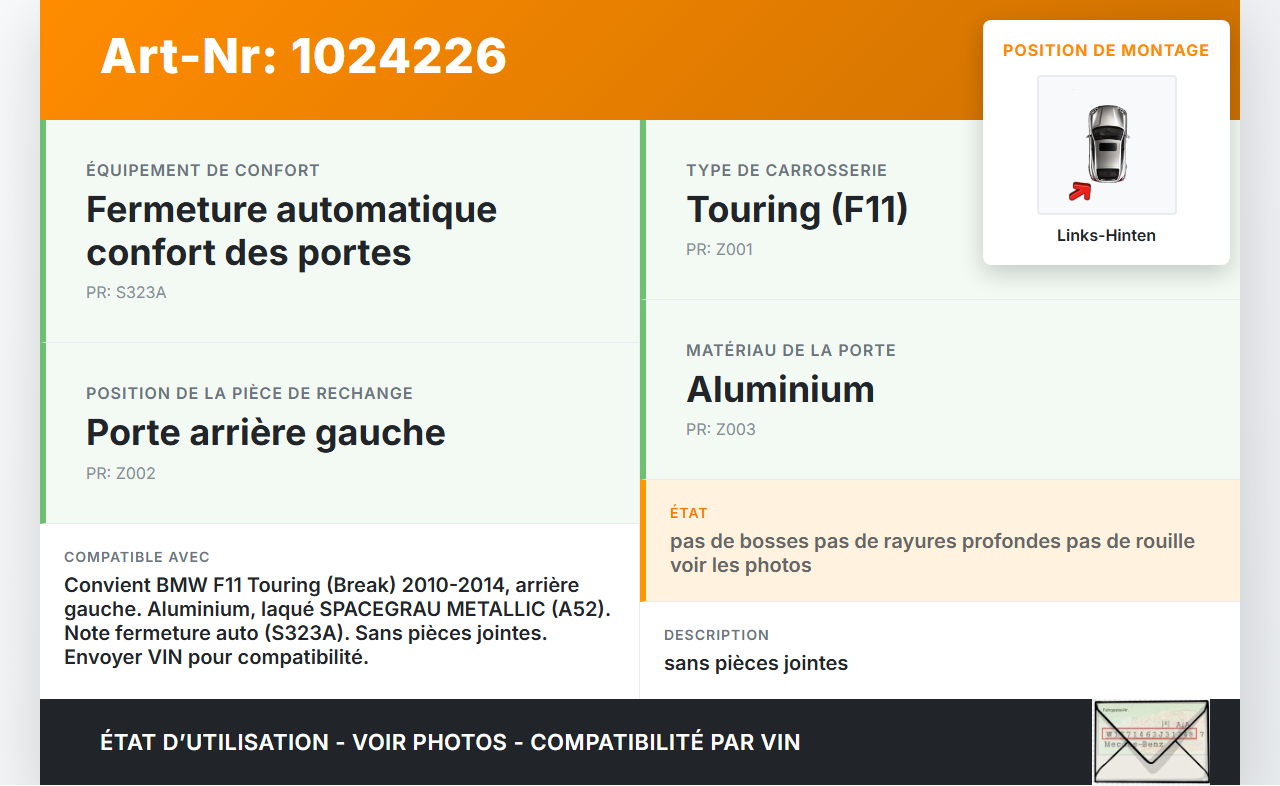This screenshot has height=786, width=1280.
Task: Select the 'pas de bosses pas de rayures' condition text
Action: point(933,553)
